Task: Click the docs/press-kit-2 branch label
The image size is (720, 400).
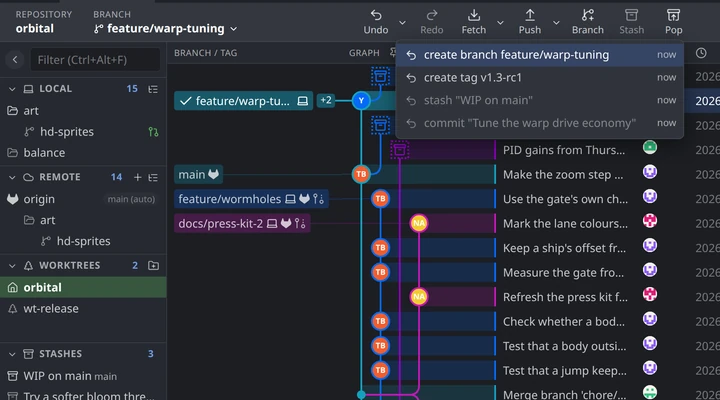Action: (x=242, y=224)
